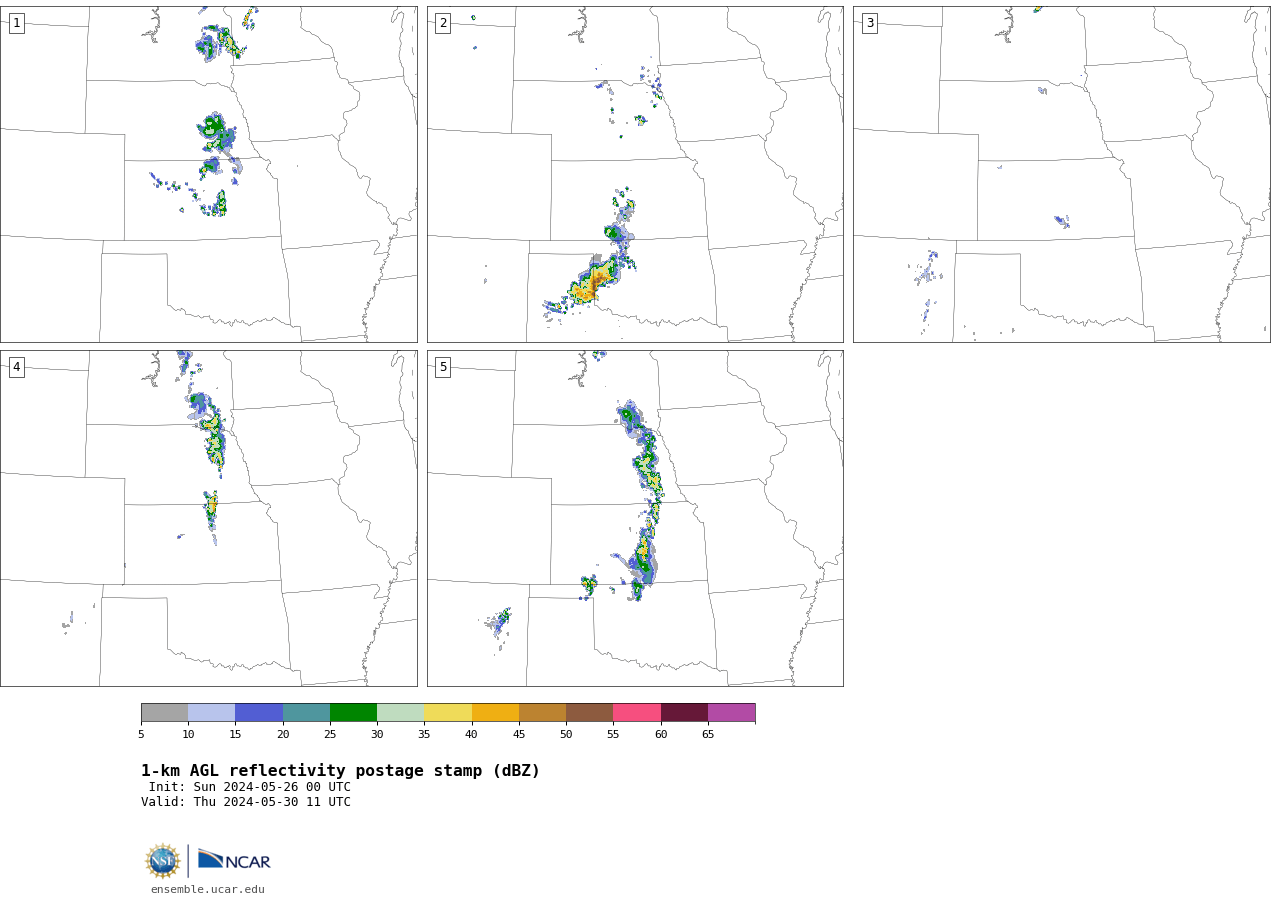Click the colorbar tick label 10
The width and height of the screenshot is (1280, 901).
(x=188, y=735)
